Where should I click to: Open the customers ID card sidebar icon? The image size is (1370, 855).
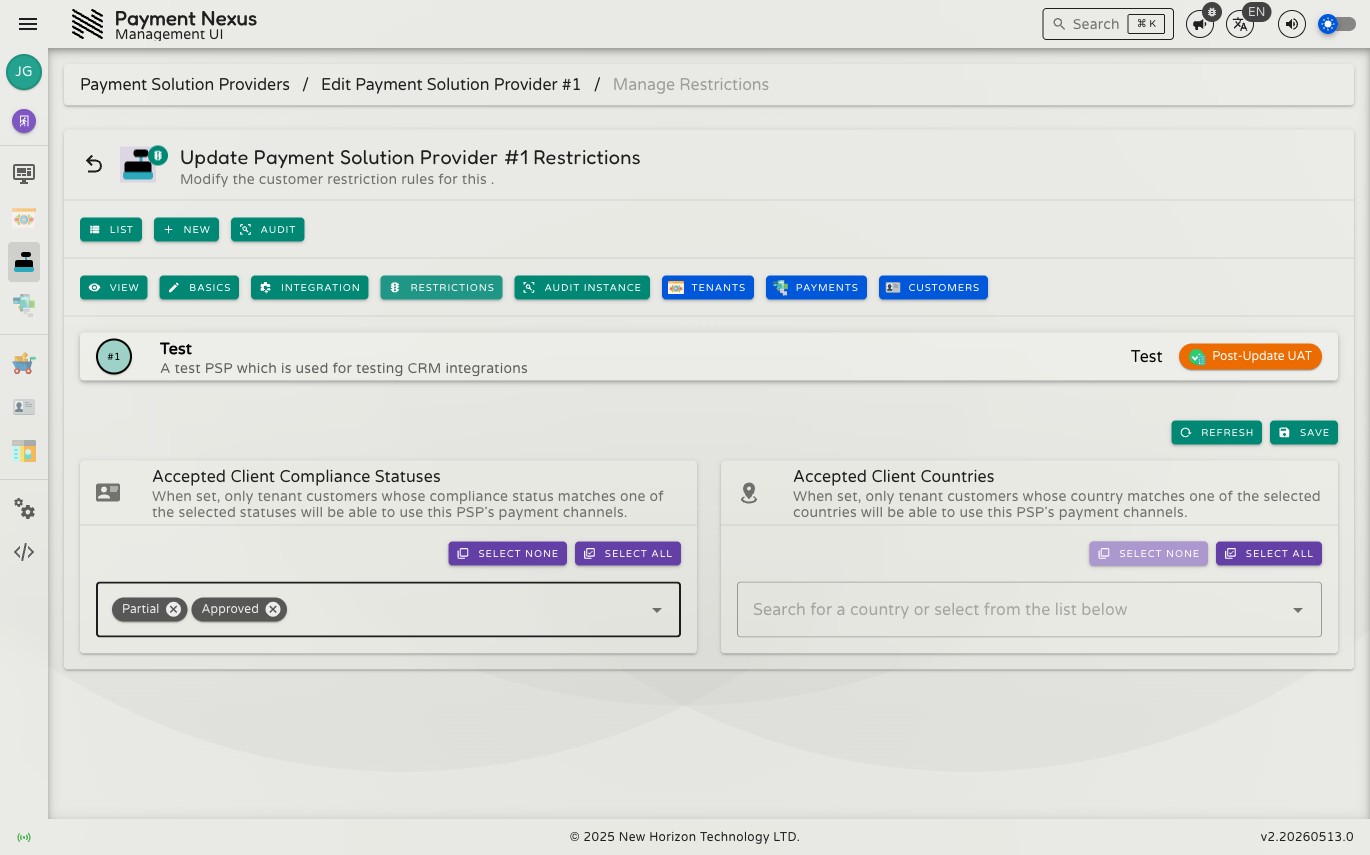(x=24, y=407)
